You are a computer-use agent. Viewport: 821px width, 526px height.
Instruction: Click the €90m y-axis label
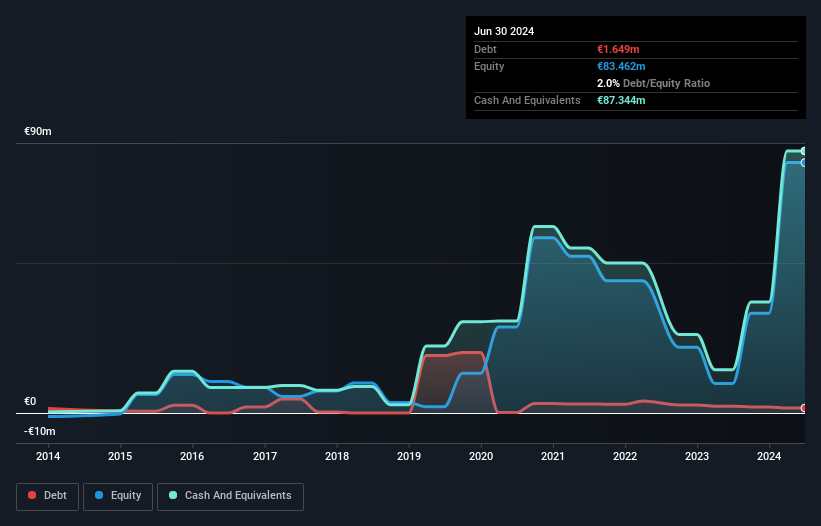(38, 131)
